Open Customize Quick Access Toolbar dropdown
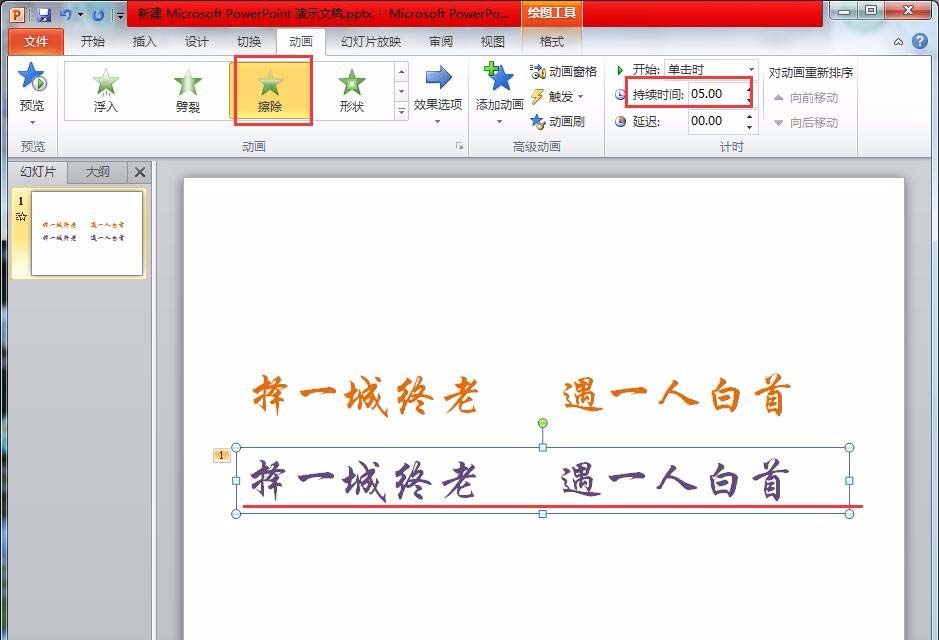 120,15
